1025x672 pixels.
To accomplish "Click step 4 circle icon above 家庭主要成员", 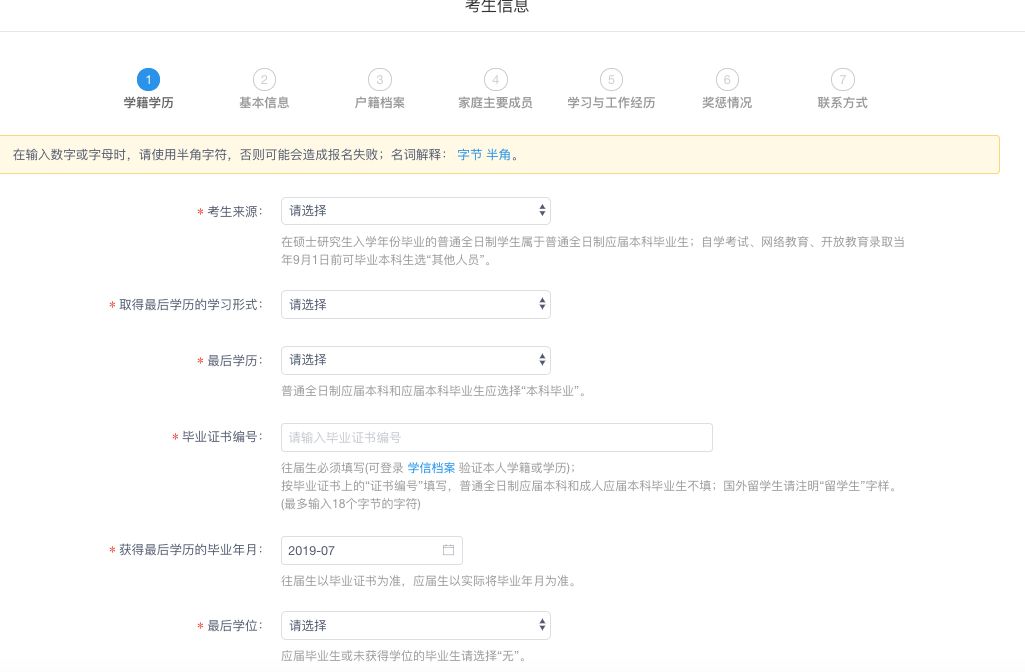I will [495, 80].
